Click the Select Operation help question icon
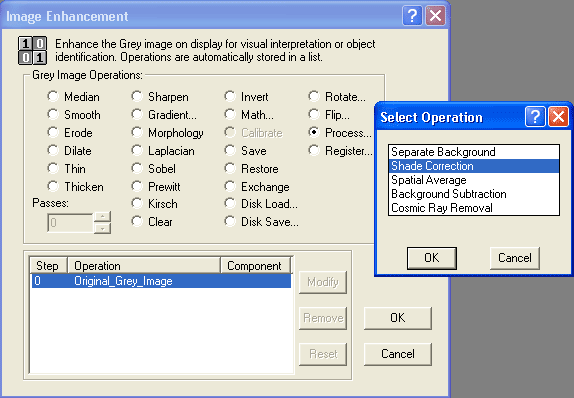The image size is (574, 398). 535,117
